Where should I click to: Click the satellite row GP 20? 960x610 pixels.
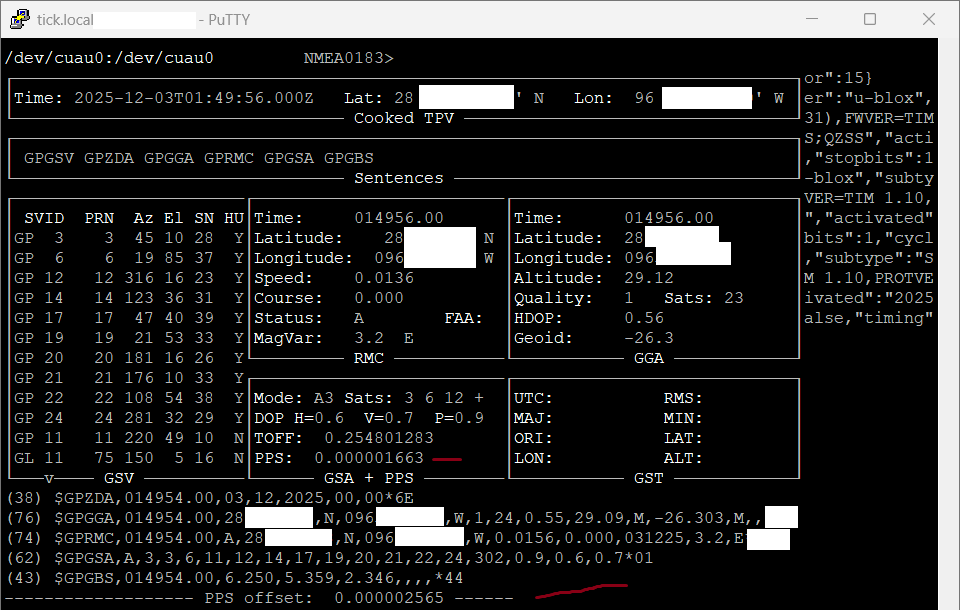[x=129, y=358]
